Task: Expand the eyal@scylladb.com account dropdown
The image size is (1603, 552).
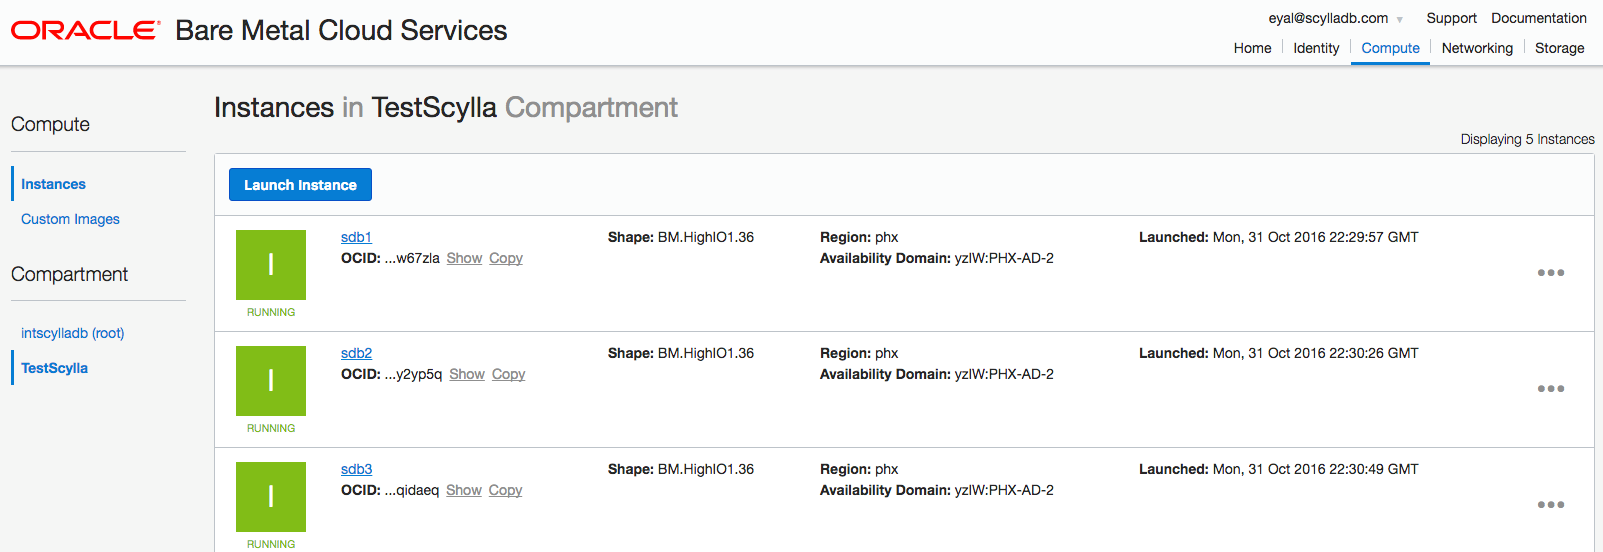Action: tap(1336, 18)
